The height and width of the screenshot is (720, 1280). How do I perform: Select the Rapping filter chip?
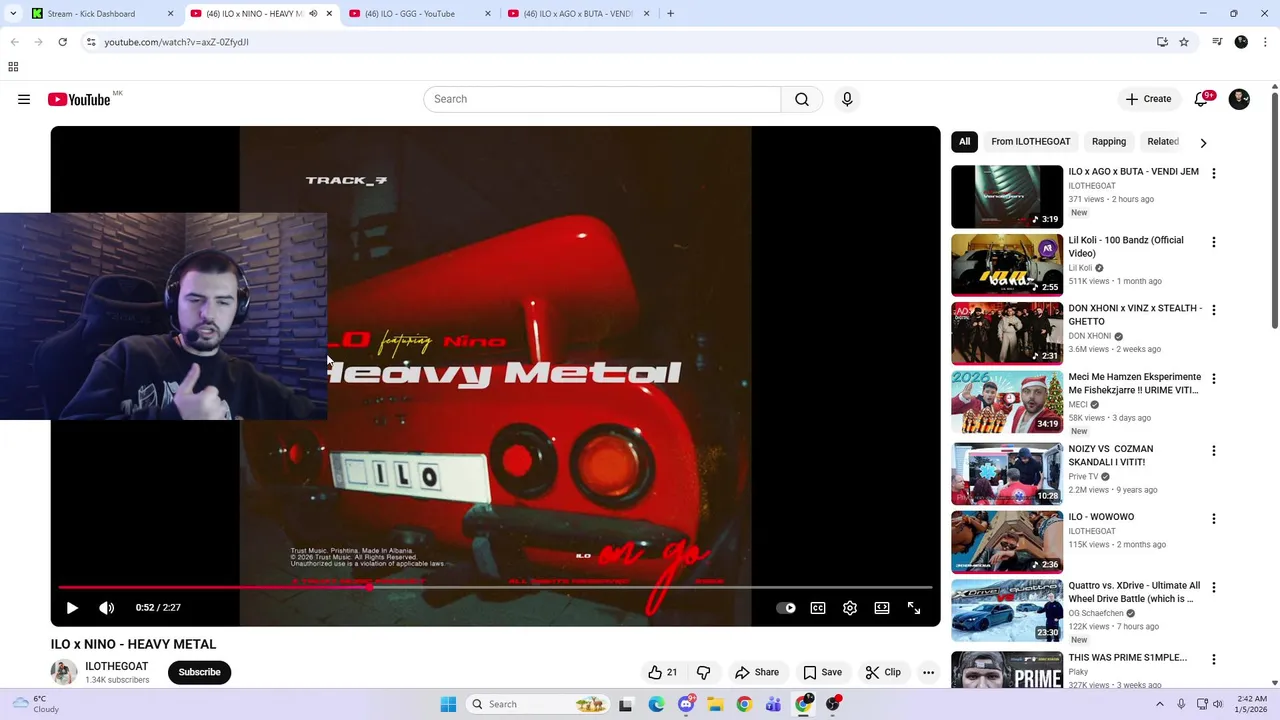[1109, 142]
